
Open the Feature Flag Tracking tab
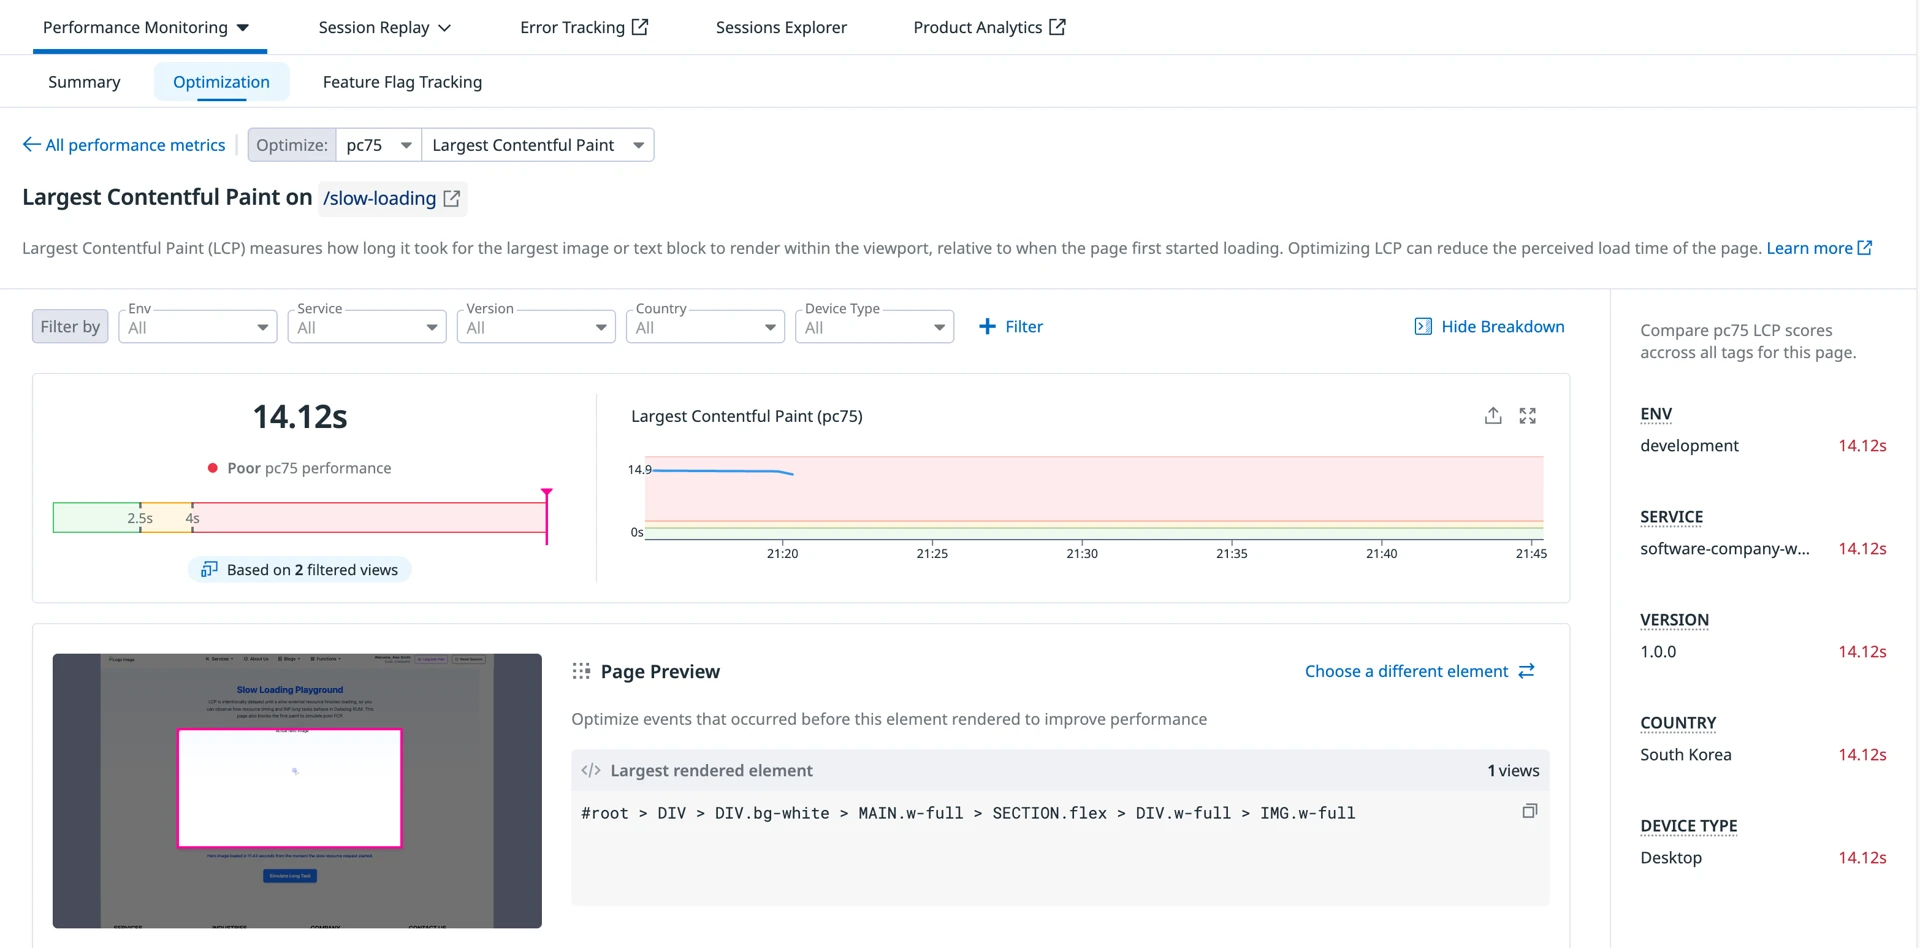(x=402, y=82)
